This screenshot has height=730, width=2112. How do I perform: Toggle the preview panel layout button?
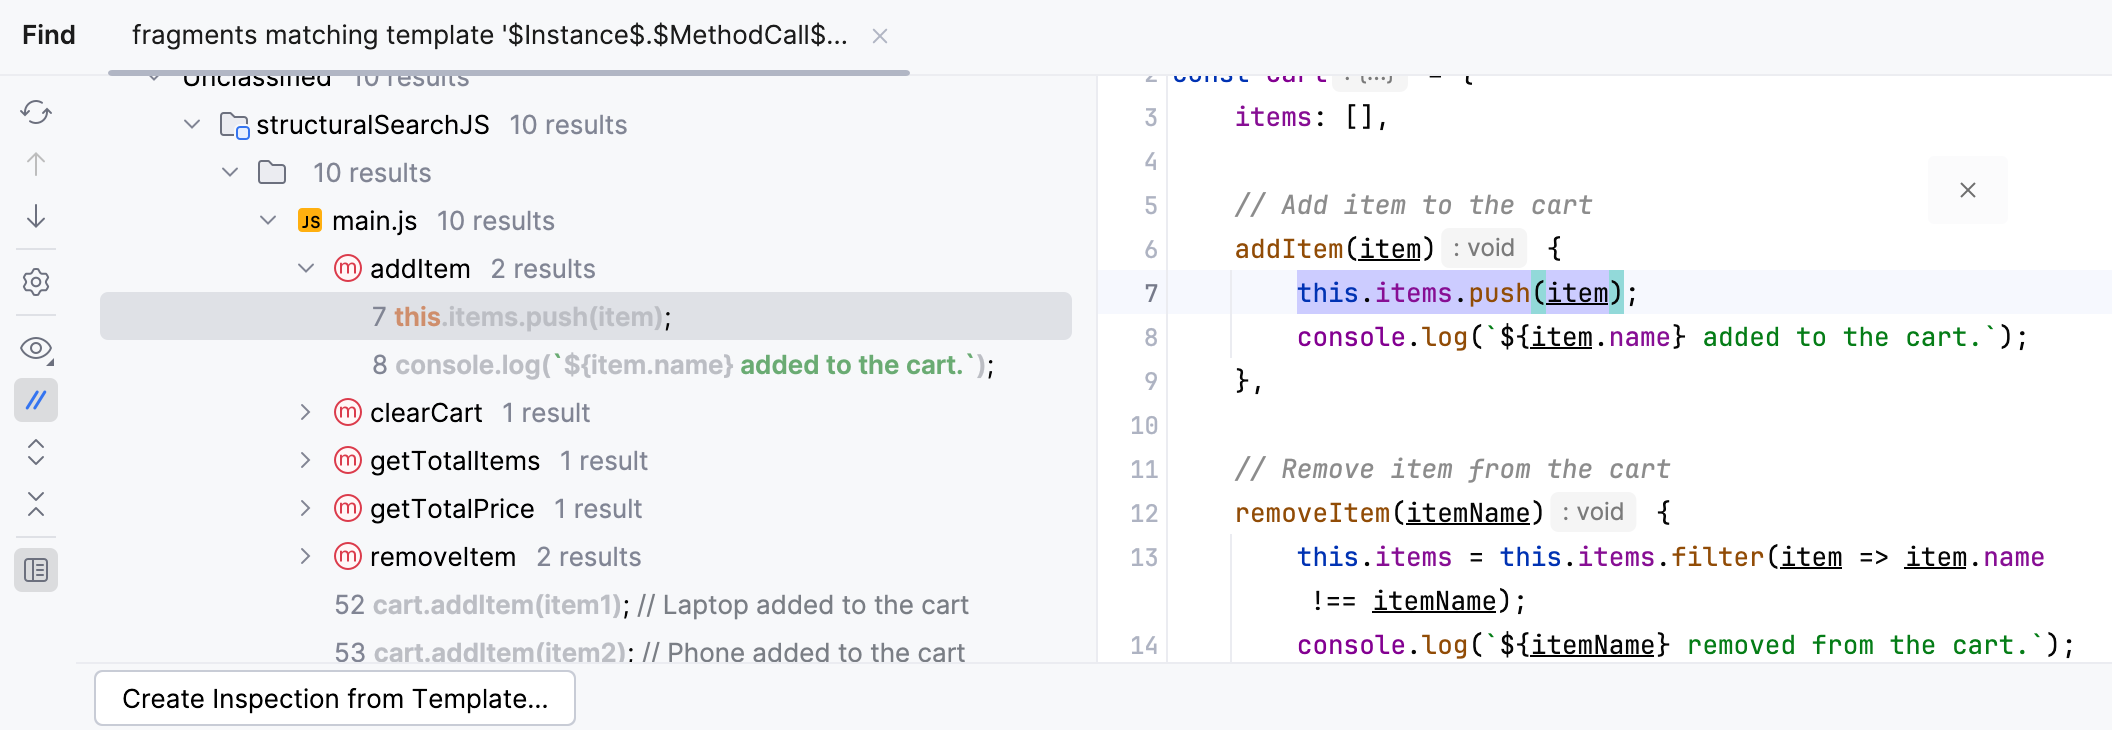tap(36, 570)
